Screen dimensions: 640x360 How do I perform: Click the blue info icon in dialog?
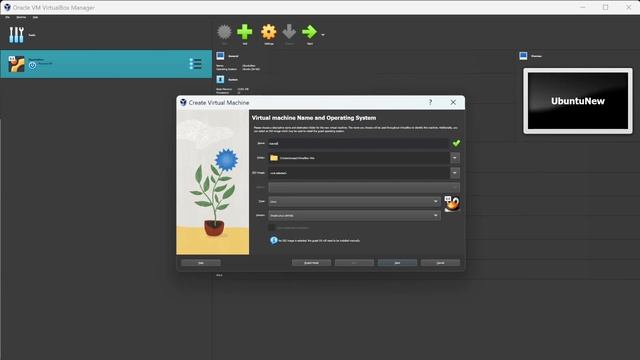[x=274, y=240]
